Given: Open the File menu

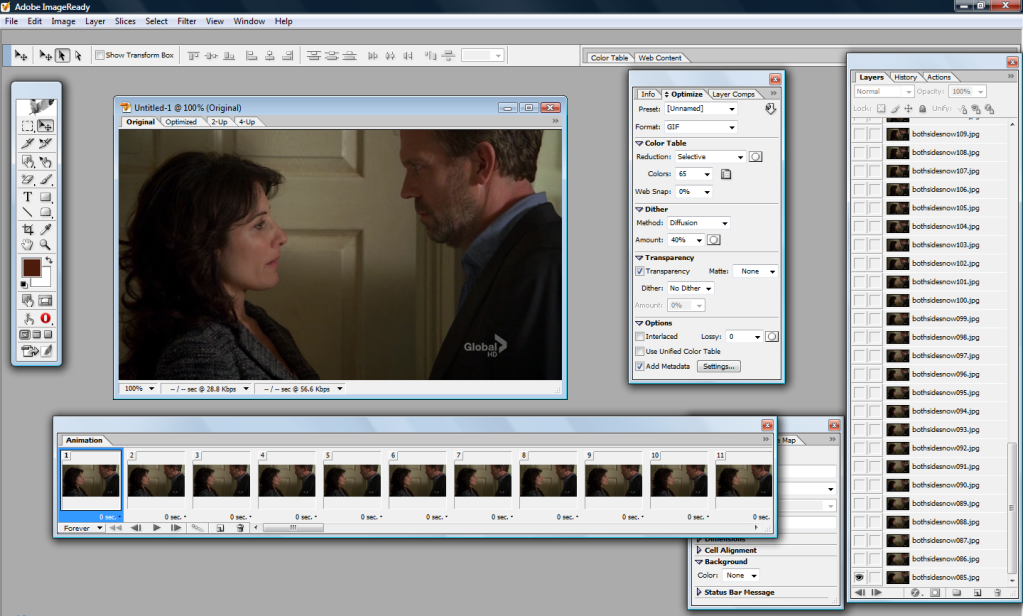Looking at the screenshot, I should (x=12, y=22).
